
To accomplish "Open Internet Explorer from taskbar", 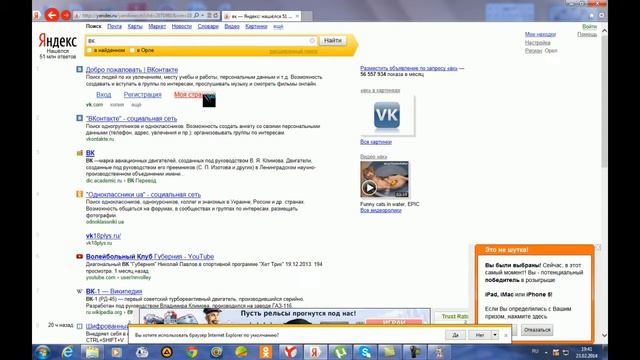I will 67,352.
